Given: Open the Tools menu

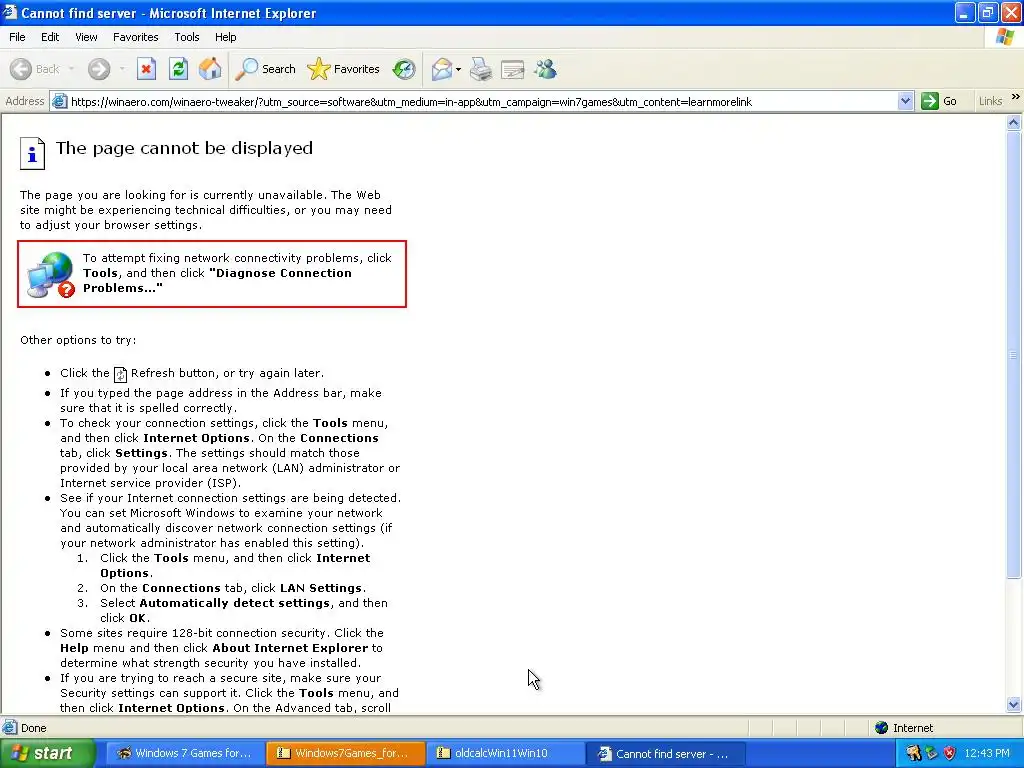Looking at the screenshot, I should click(x=187, y=37).
